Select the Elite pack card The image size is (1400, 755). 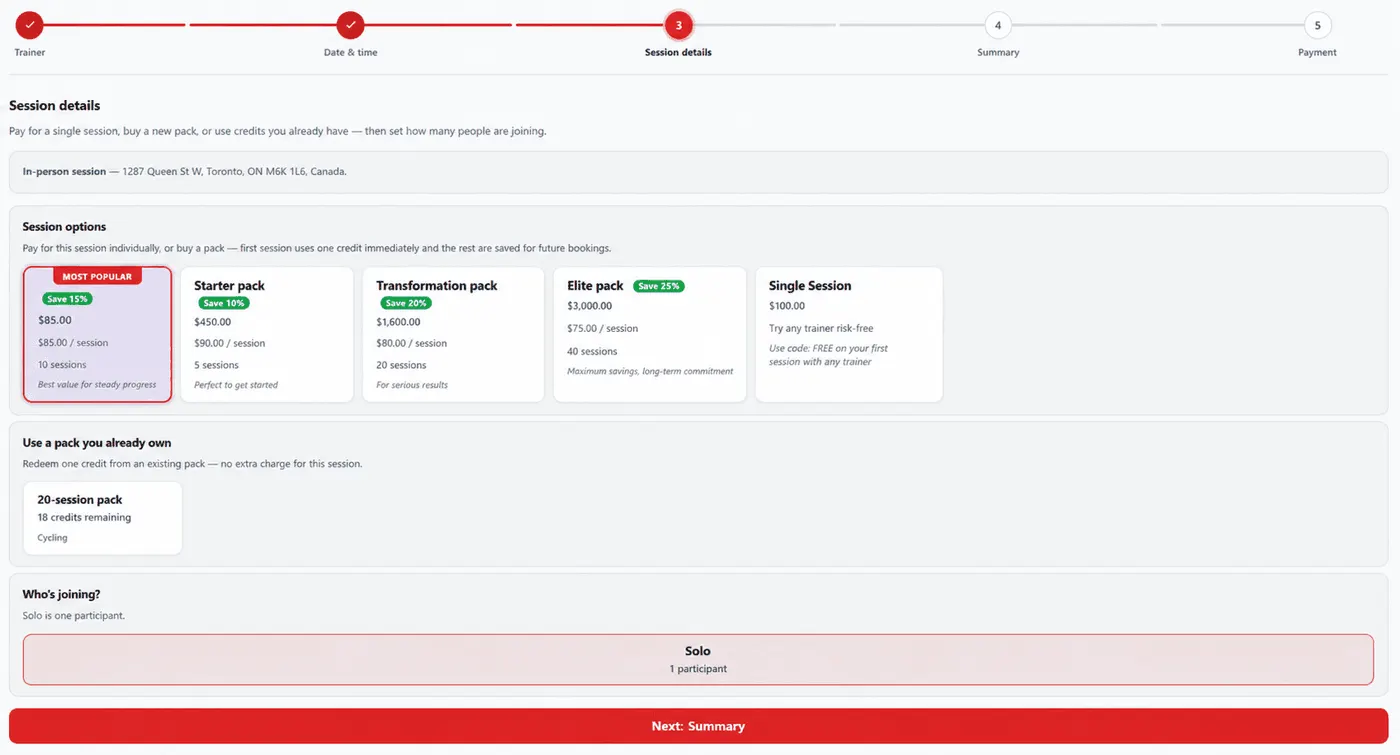(x=650, y=334)
